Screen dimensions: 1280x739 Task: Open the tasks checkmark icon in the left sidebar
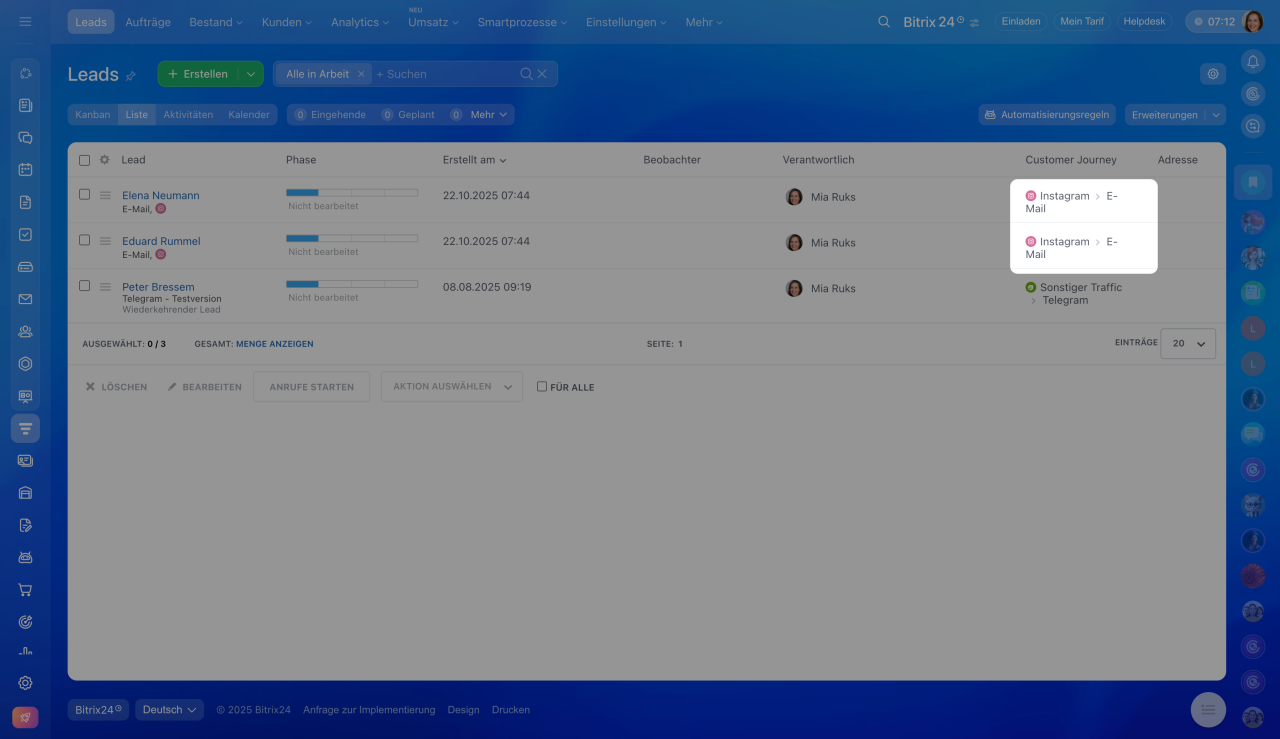click(26, 234)
